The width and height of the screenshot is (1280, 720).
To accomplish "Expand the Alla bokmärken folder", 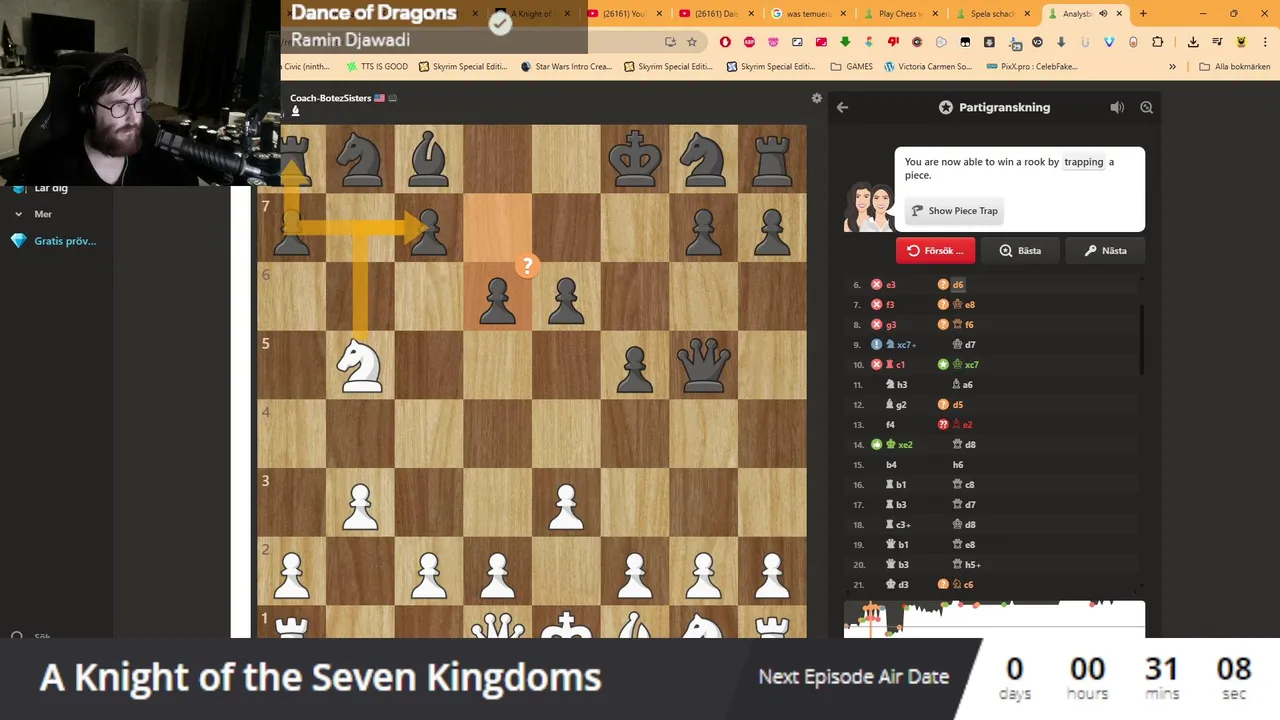I will [1234, 67].
